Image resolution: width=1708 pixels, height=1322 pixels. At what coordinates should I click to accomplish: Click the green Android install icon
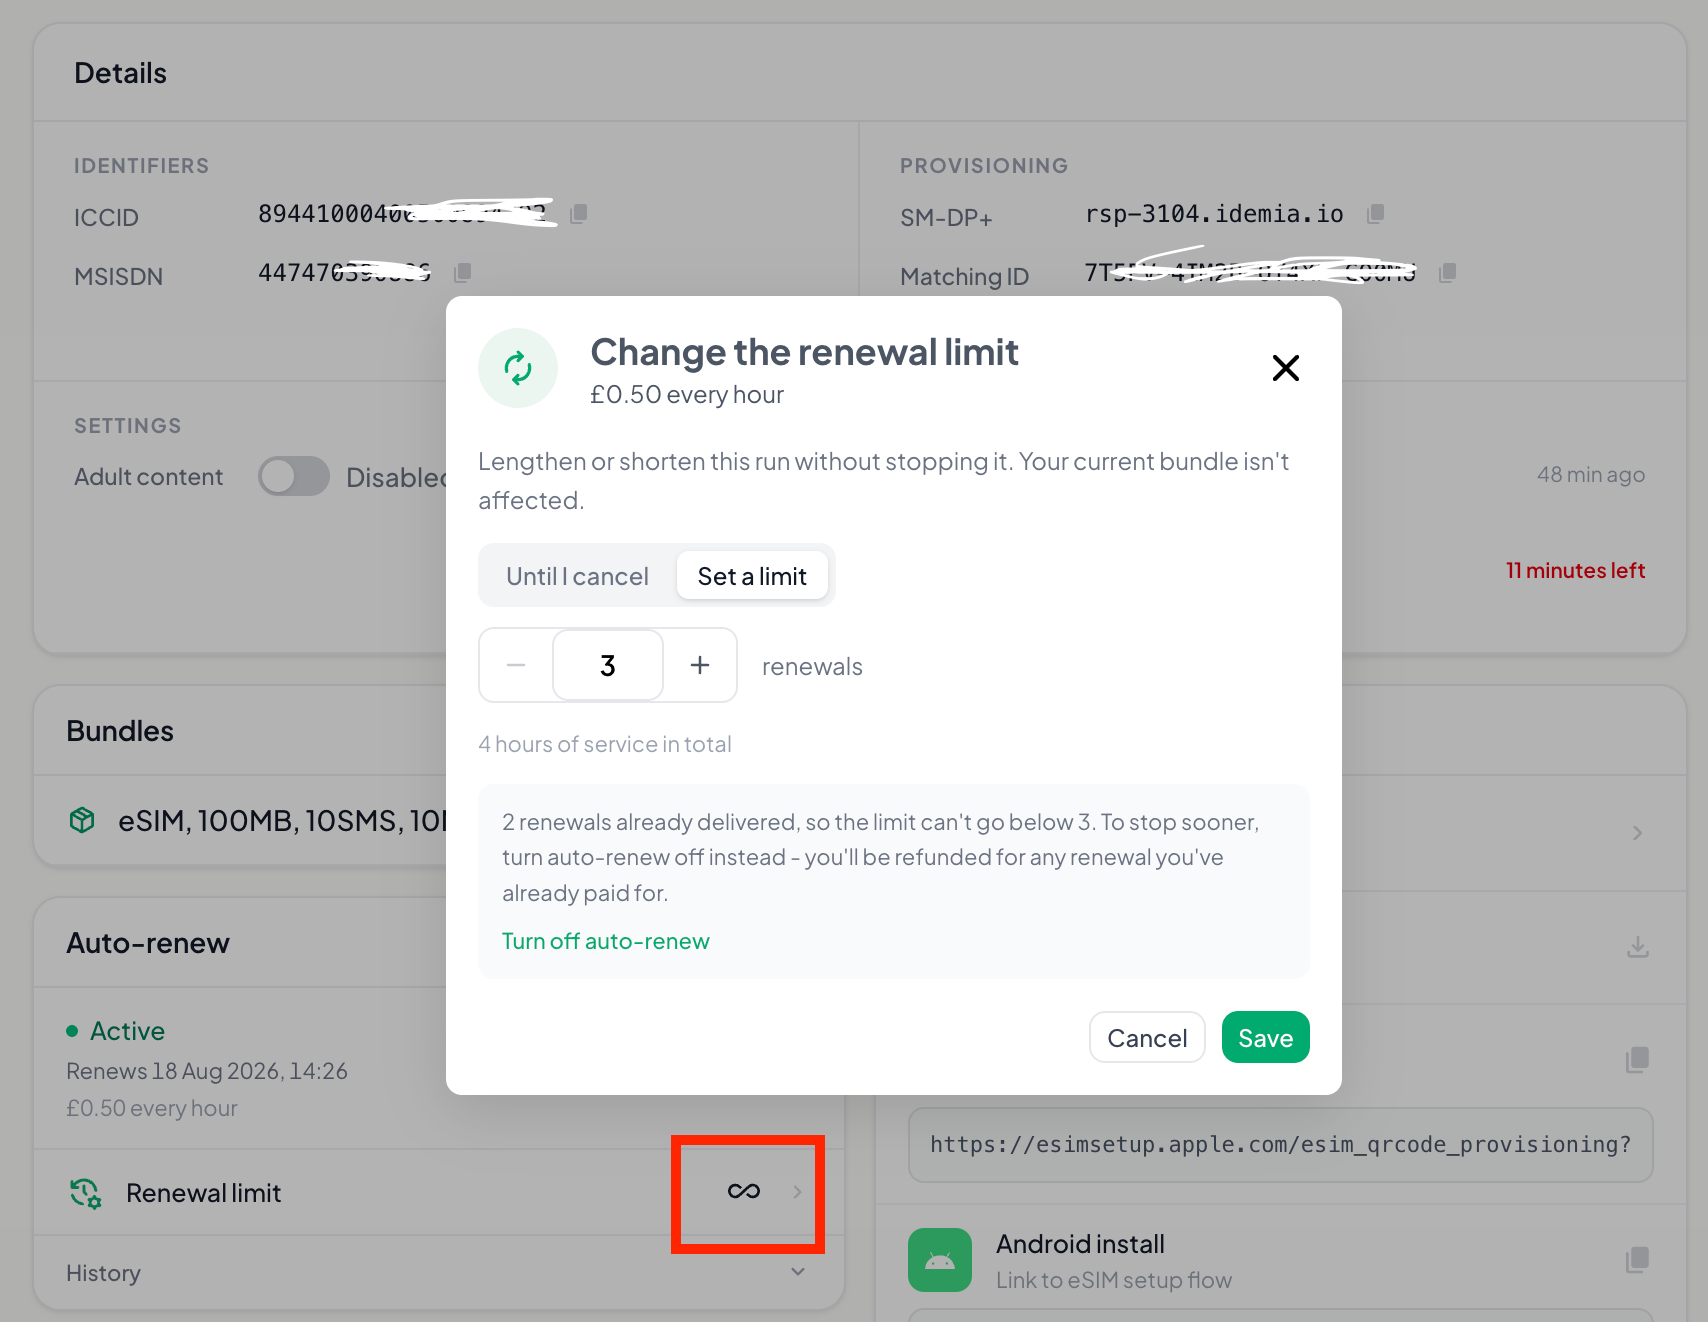(x=940, y=1260)
